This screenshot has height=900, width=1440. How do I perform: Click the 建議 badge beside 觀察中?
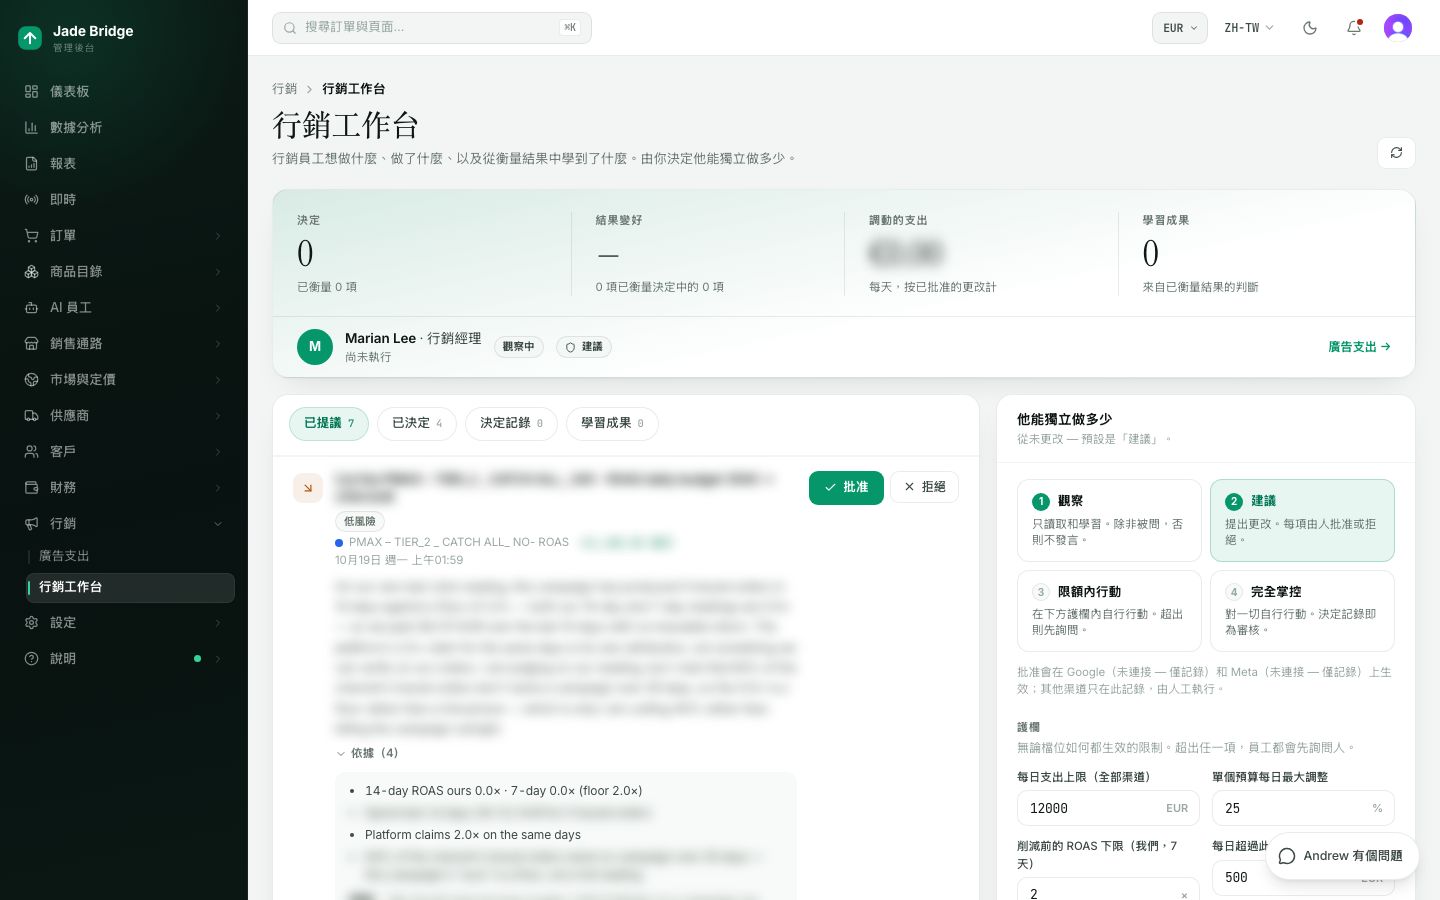[x=584, y=347]
